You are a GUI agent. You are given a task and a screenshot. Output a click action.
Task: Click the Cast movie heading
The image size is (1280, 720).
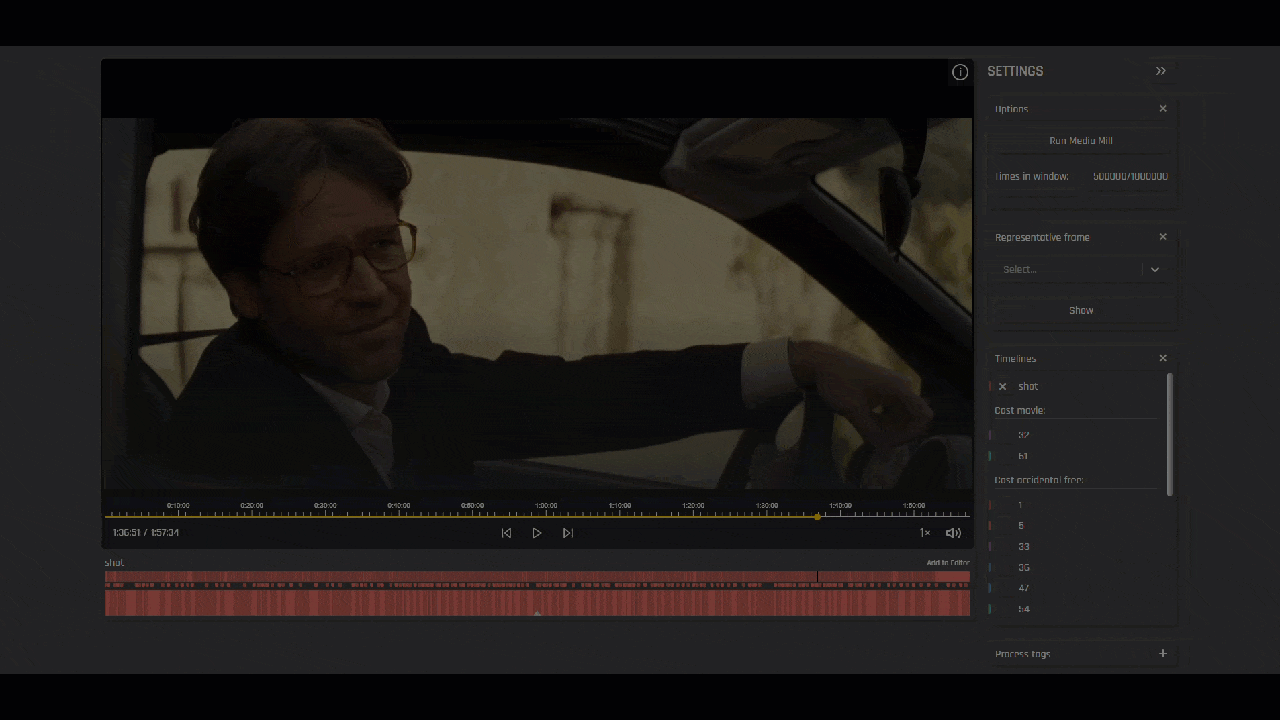(1020, 411)
